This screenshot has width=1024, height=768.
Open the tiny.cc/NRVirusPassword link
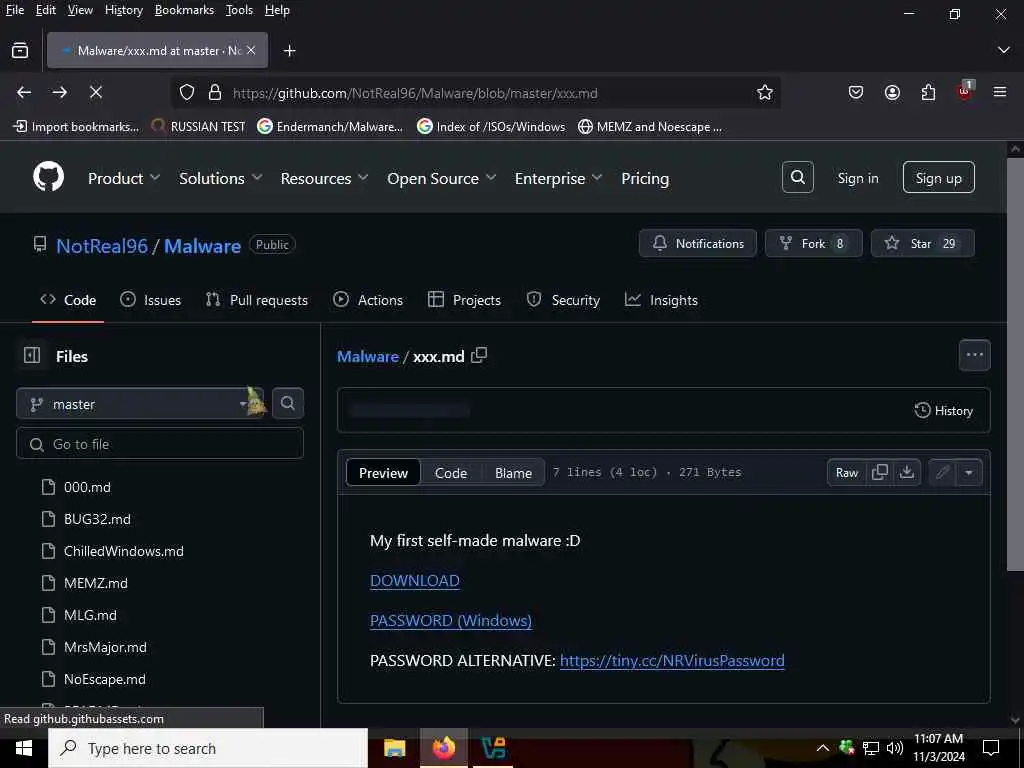coord(672,660)
